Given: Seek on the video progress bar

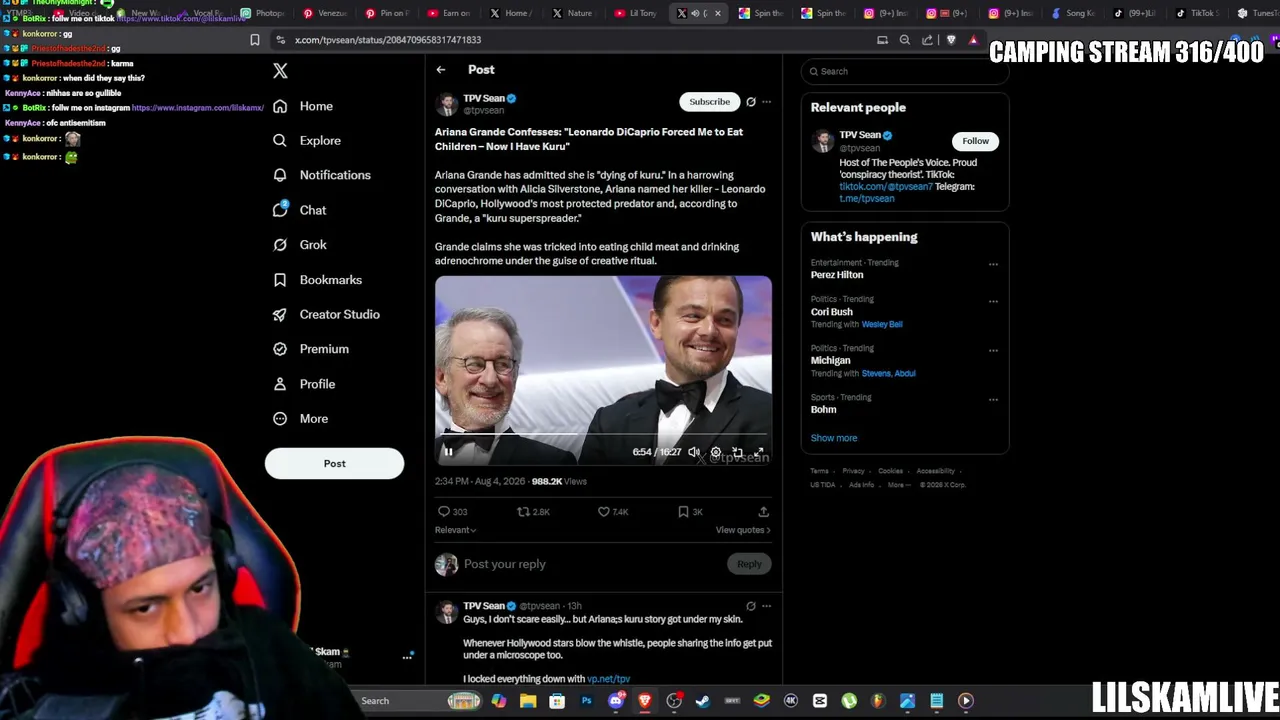Looking at the screenshot, I should 603,435.
